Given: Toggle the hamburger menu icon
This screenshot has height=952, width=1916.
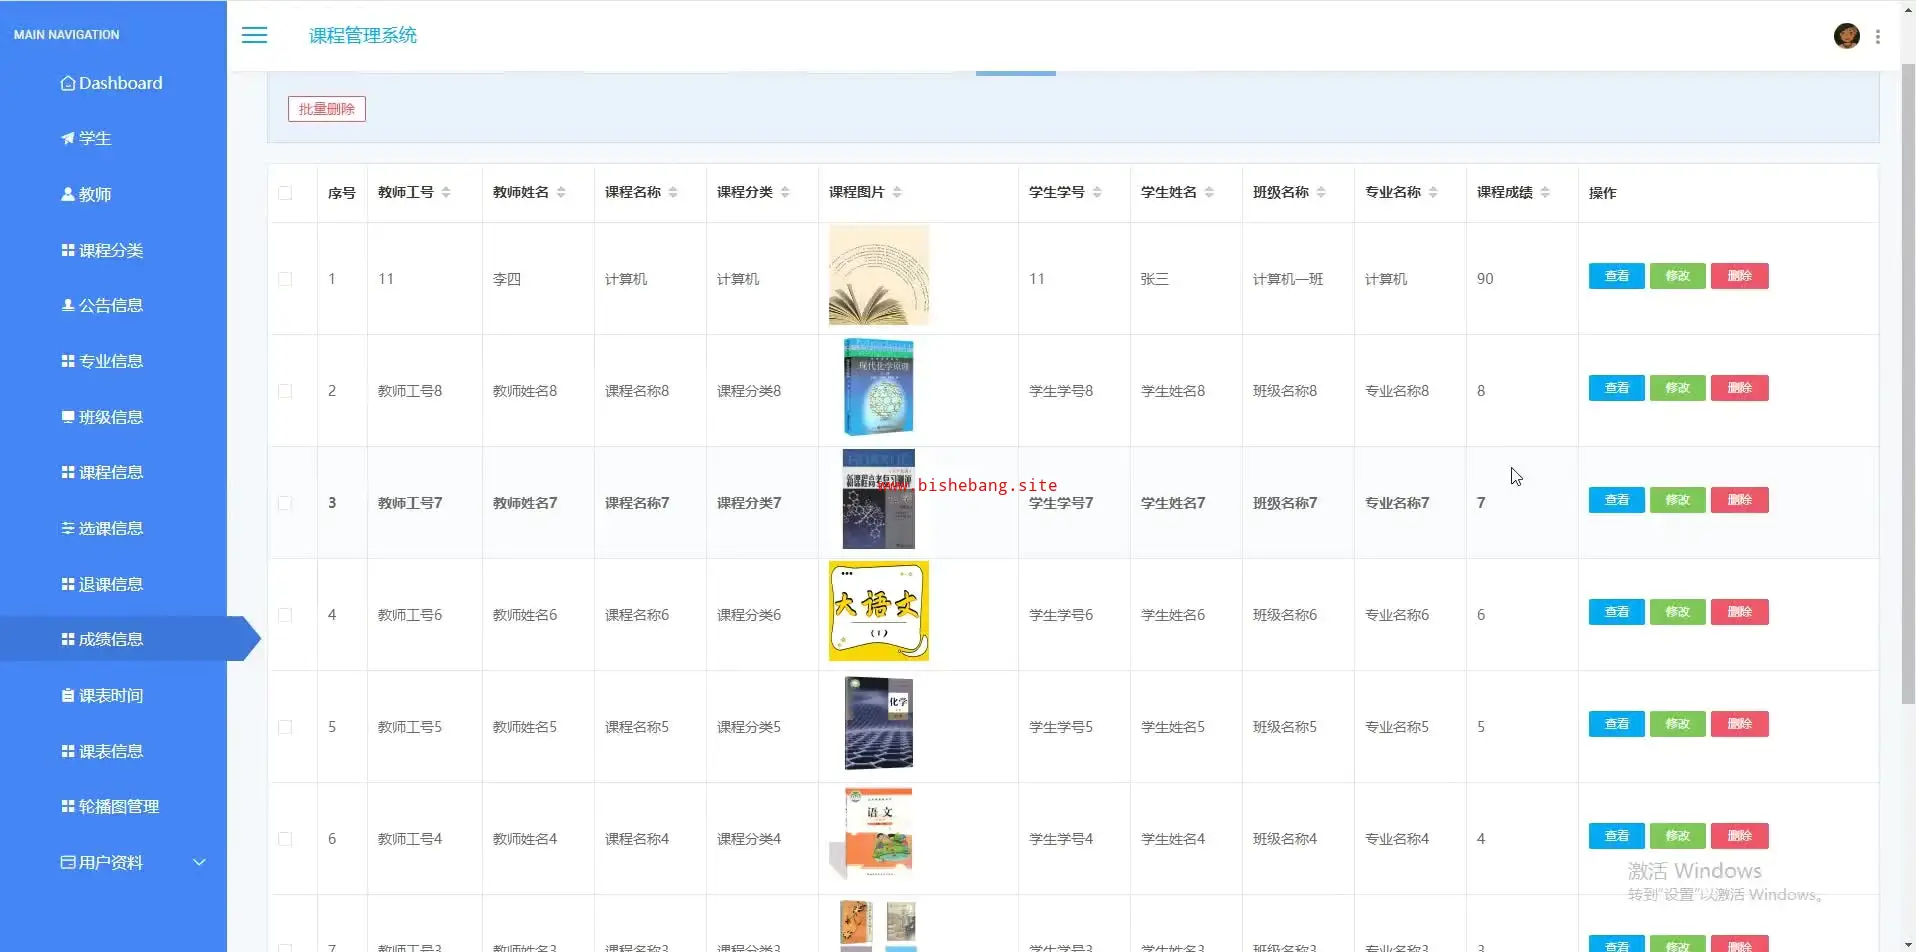Looking at the screenshot, I should [x=255, y=35].
